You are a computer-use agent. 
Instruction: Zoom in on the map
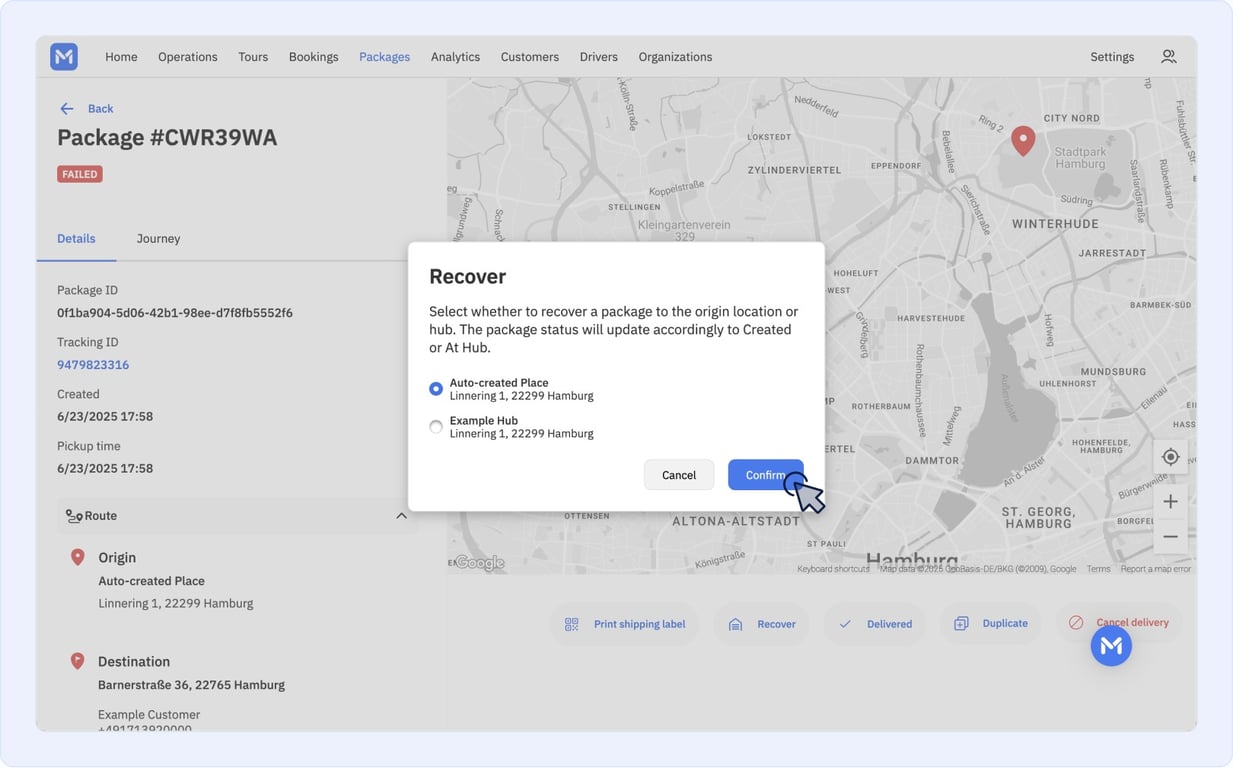[1170, 502]
